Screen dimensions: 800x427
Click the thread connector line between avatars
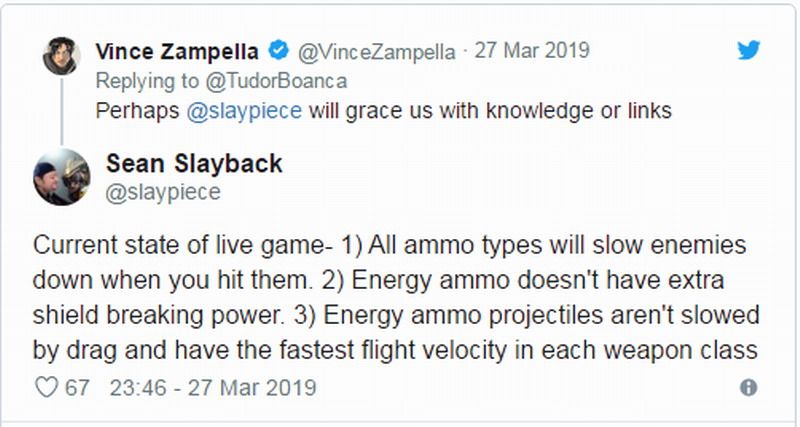point(62,112)
